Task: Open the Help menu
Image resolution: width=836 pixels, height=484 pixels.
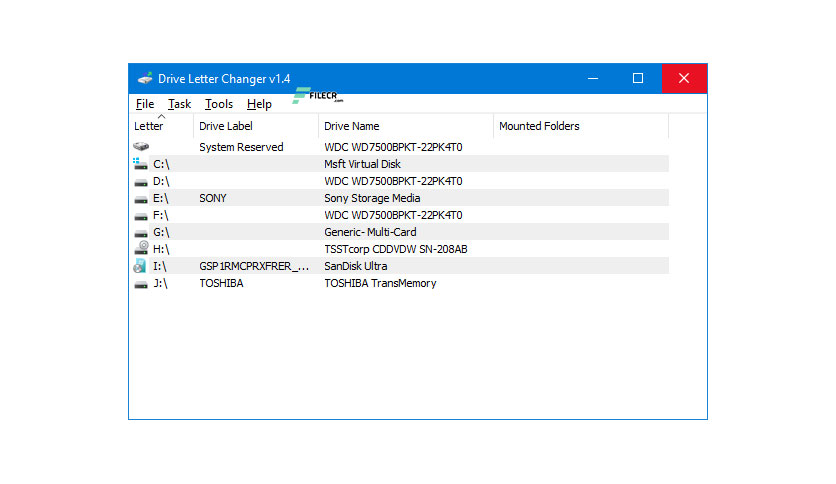Action: (x=259, y=104)
